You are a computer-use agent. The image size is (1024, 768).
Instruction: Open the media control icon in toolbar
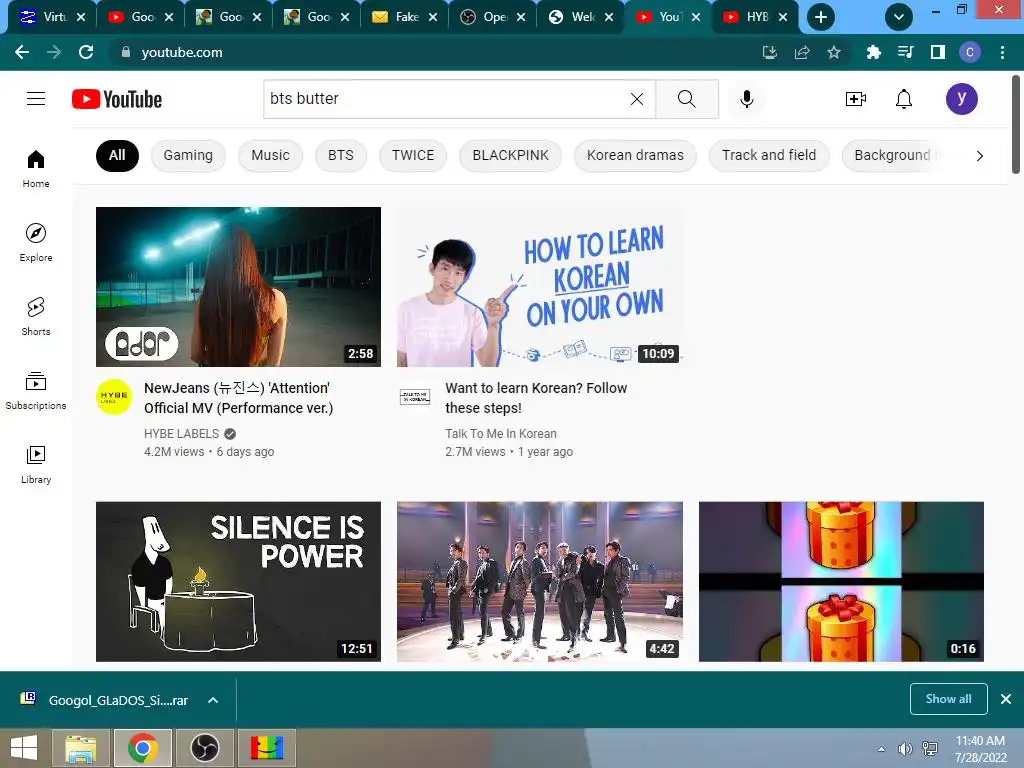tap(905, 52)
